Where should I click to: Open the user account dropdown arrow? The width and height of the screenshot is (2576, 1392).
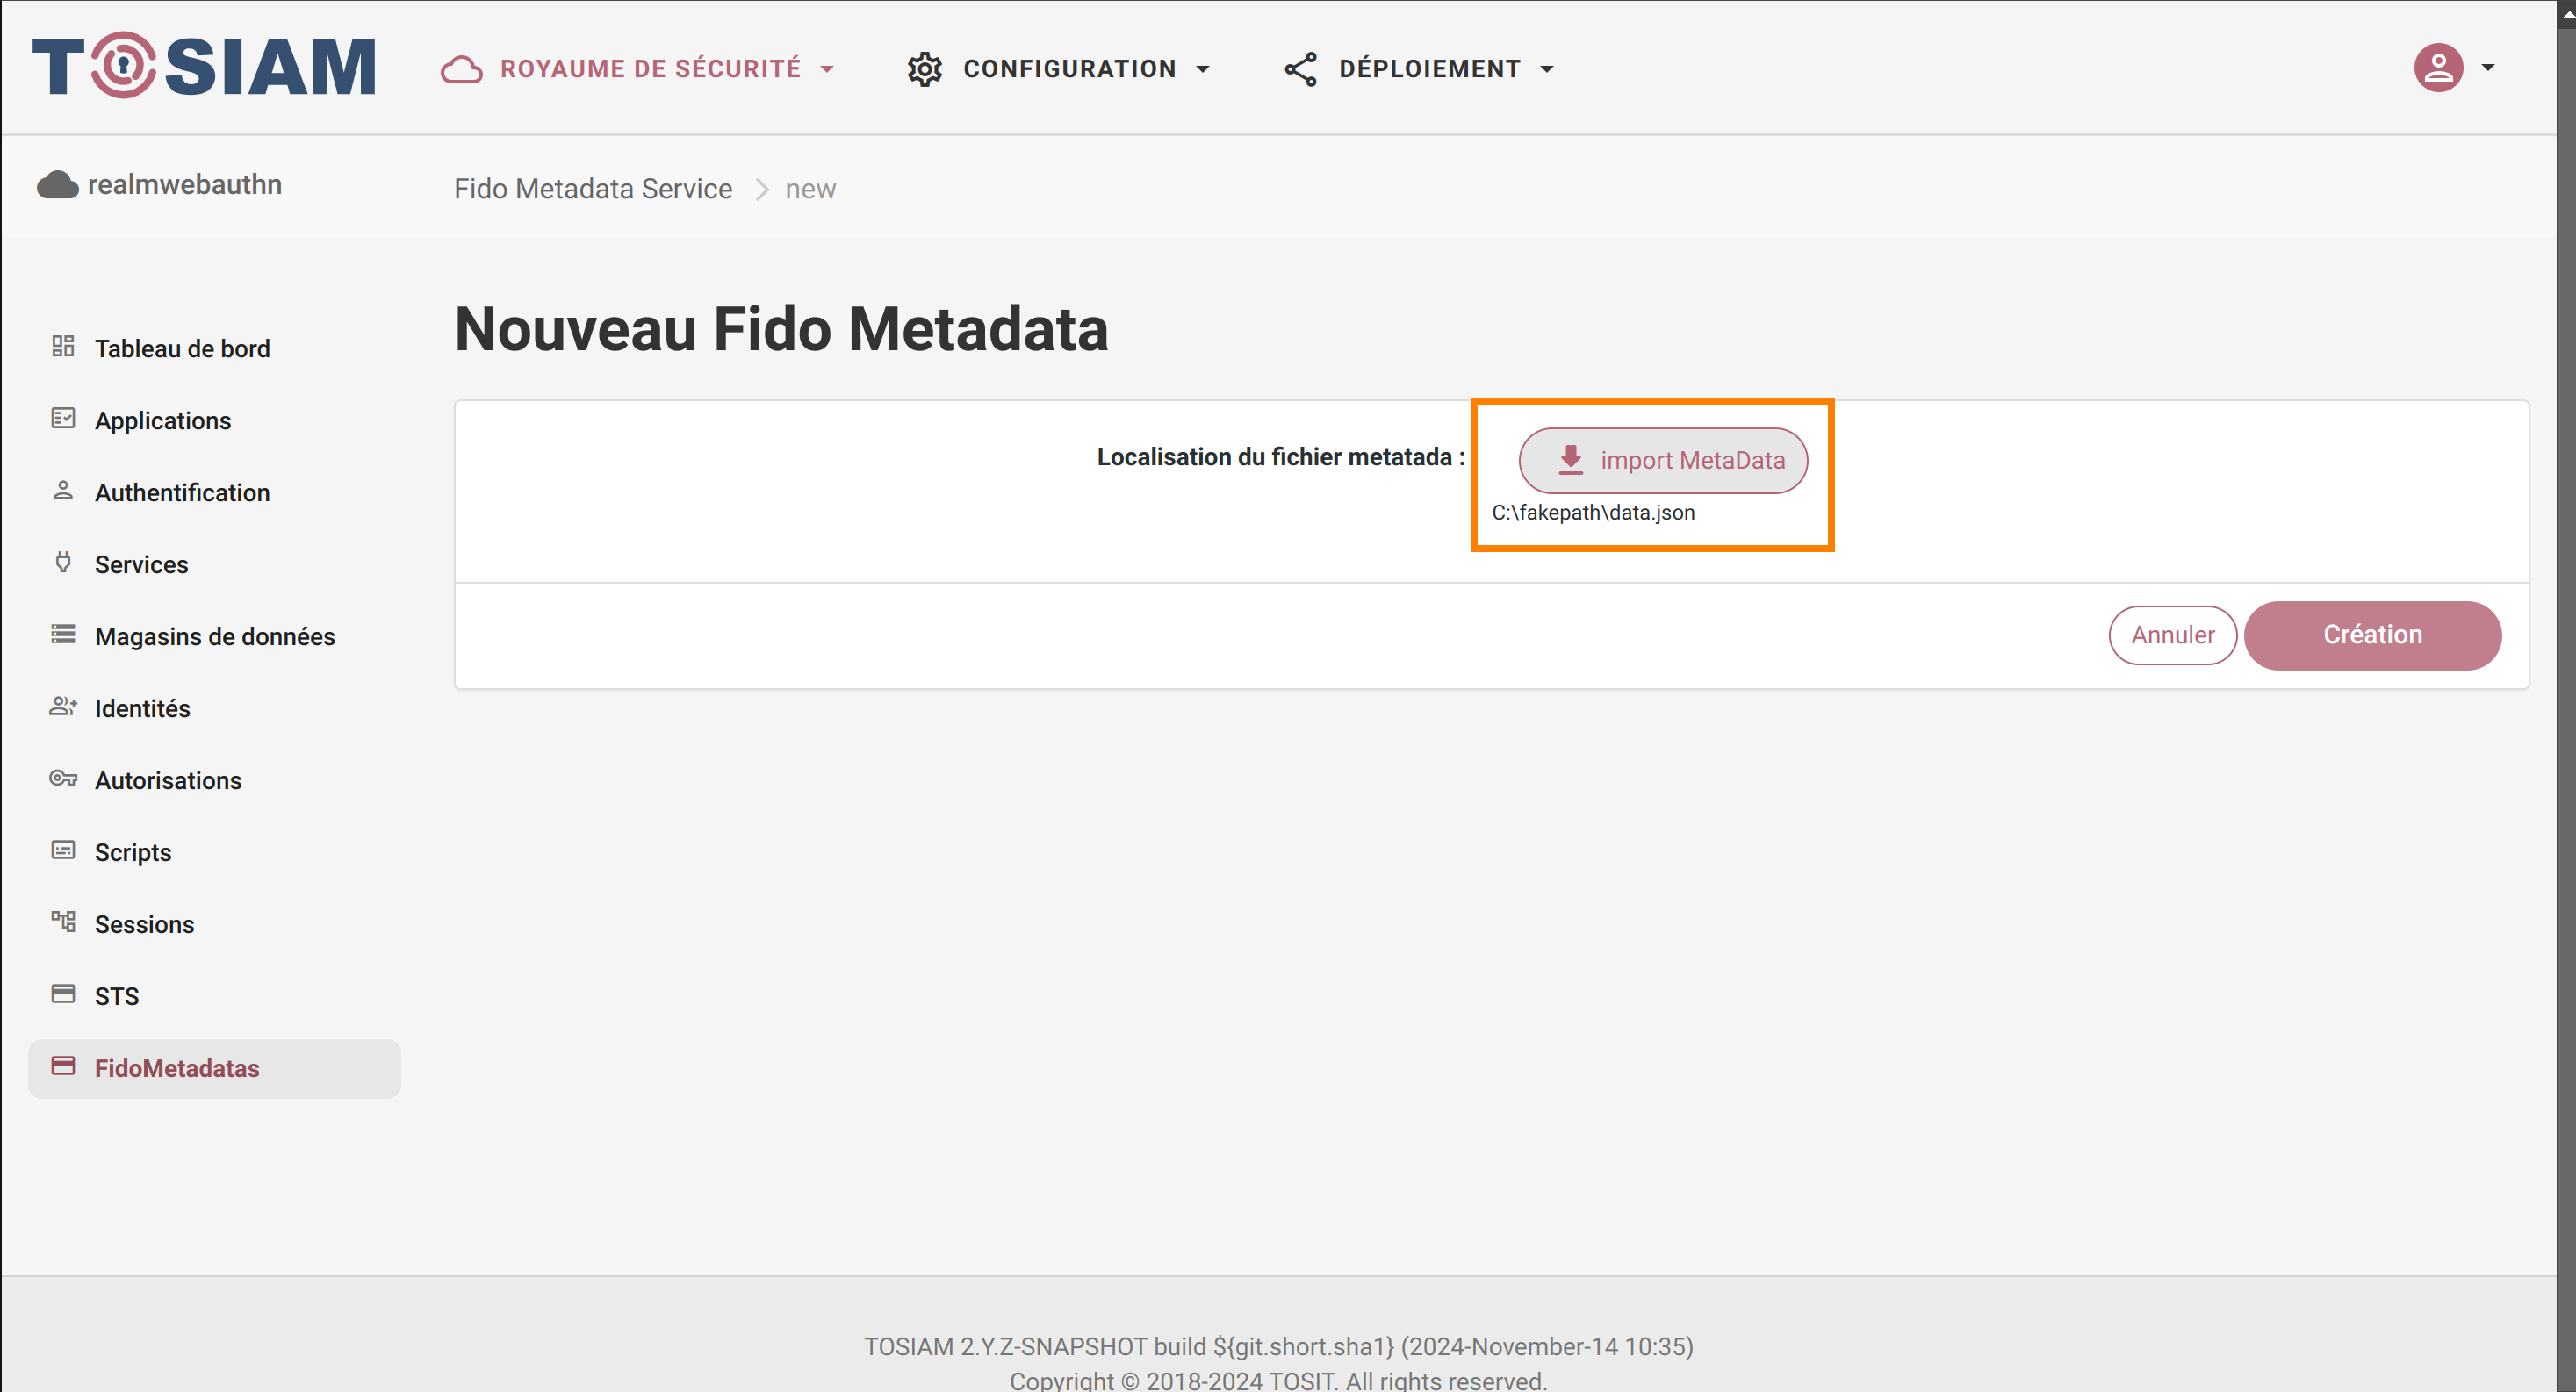(x=2488, y=68)
